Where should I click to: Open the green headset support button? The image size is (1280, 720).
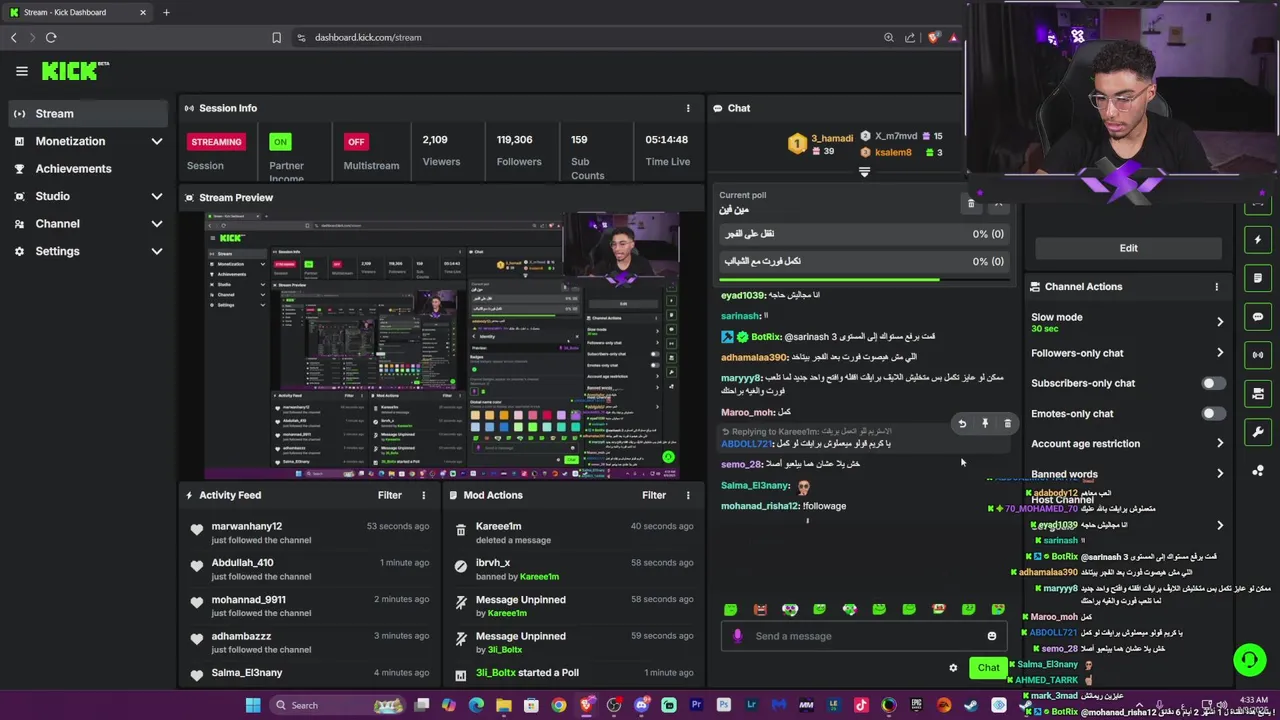[x=1249, y=660]
